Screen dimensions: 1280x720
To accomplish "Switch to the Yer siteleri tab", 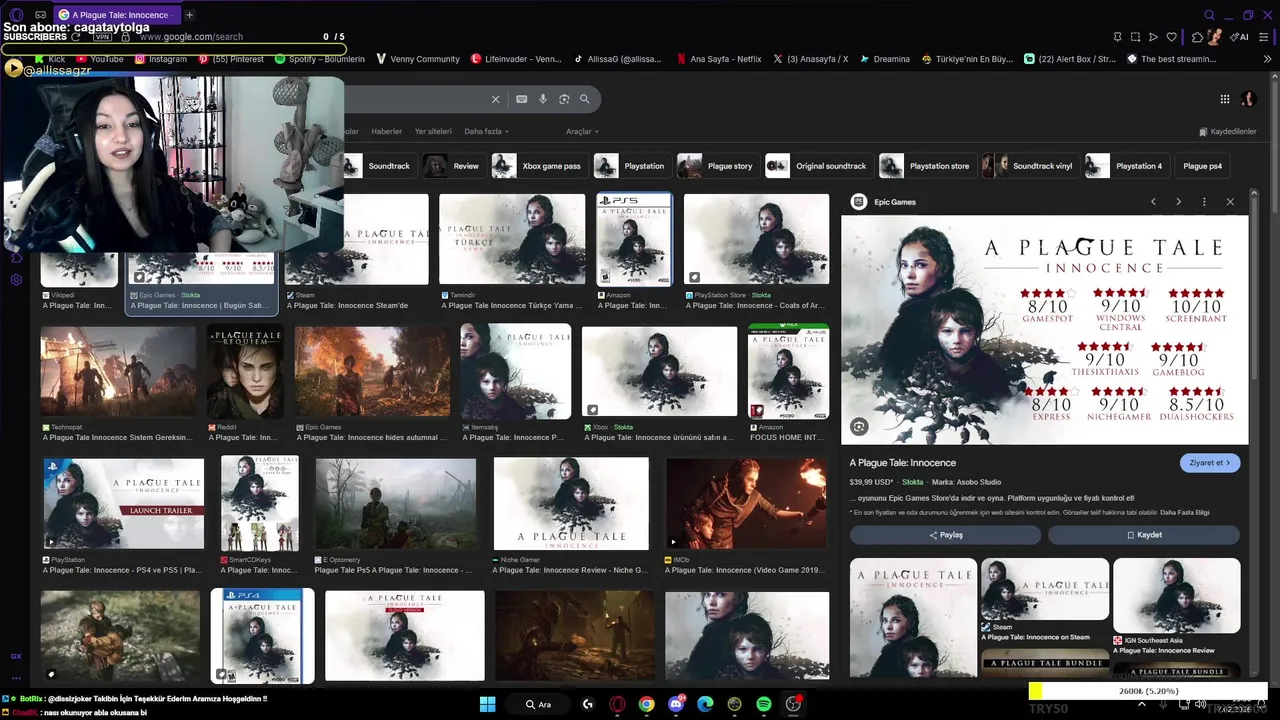I will pos(433,132).
